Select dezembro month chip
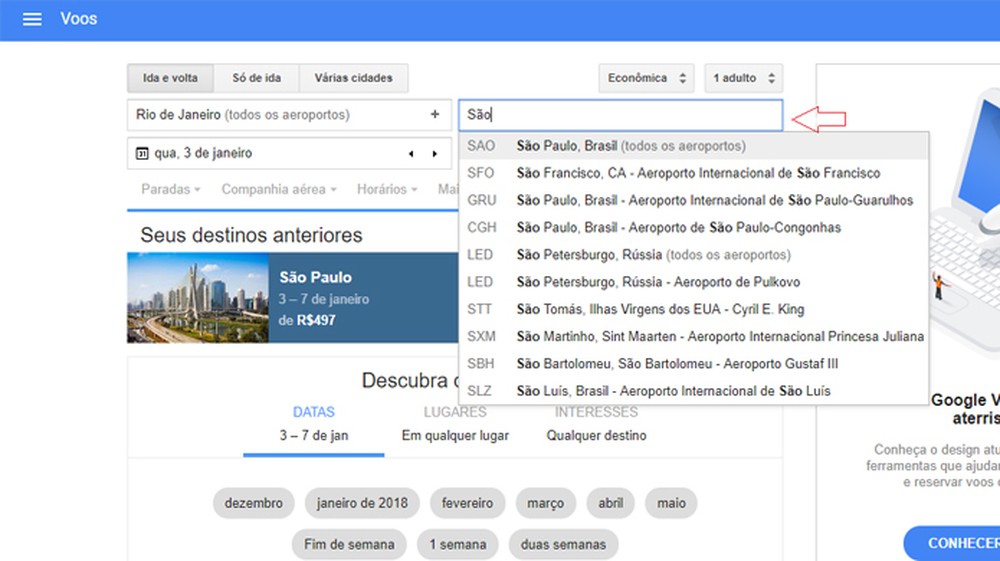The width and height of the screenshot is (1000, 561). pos(253,503)
